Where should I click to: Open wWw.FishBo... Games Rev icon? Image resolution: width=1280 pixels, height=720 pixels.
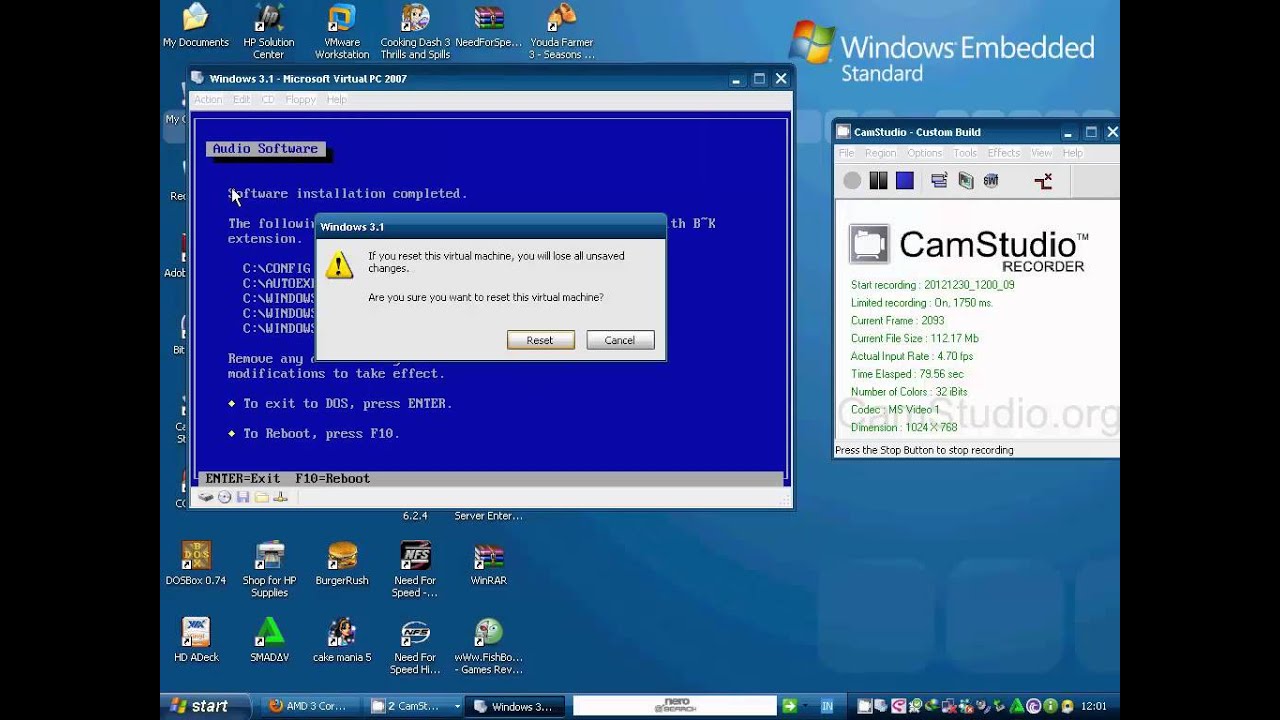(x=488, y=647)
